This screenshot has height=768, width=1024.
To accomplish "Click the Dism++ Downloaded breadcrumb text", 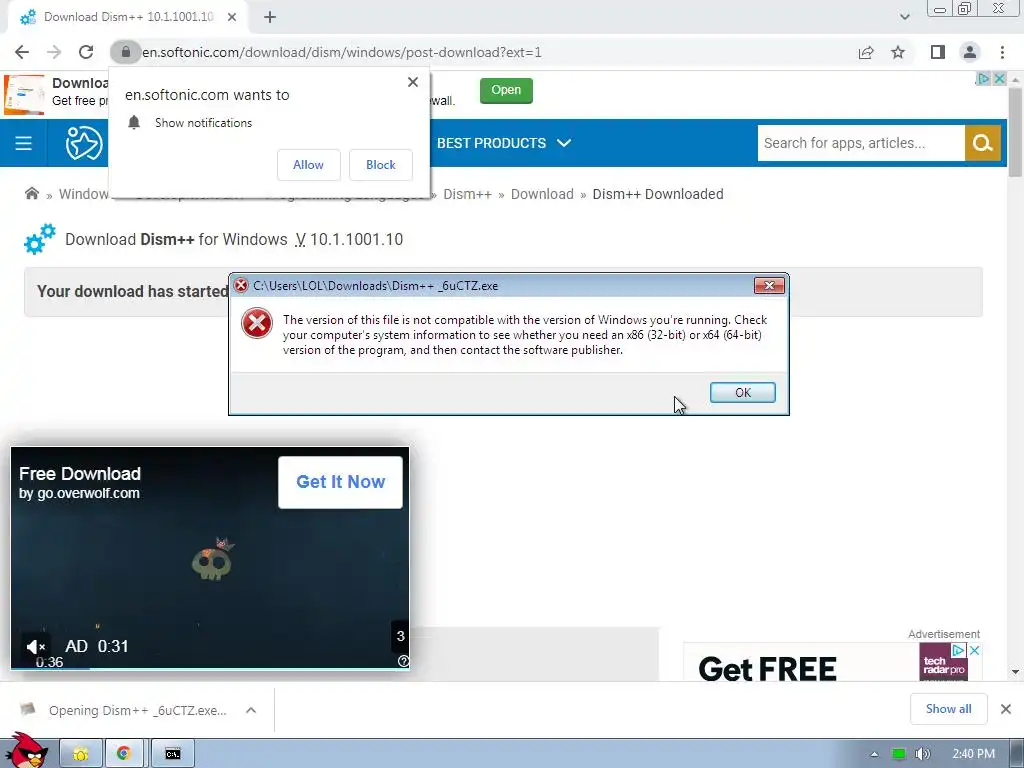I will coord(658,194).
